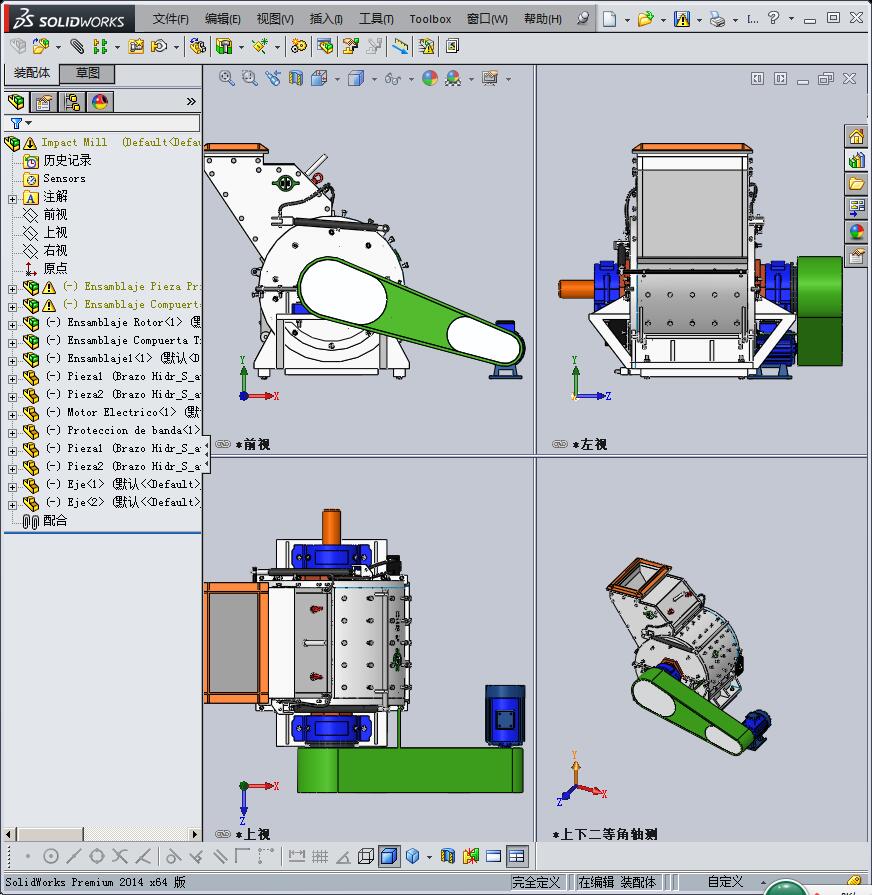The width and height of the screenshot is (872, 895).
Task: Toggle the view link icon beside *左视
Action: (560, 444)
